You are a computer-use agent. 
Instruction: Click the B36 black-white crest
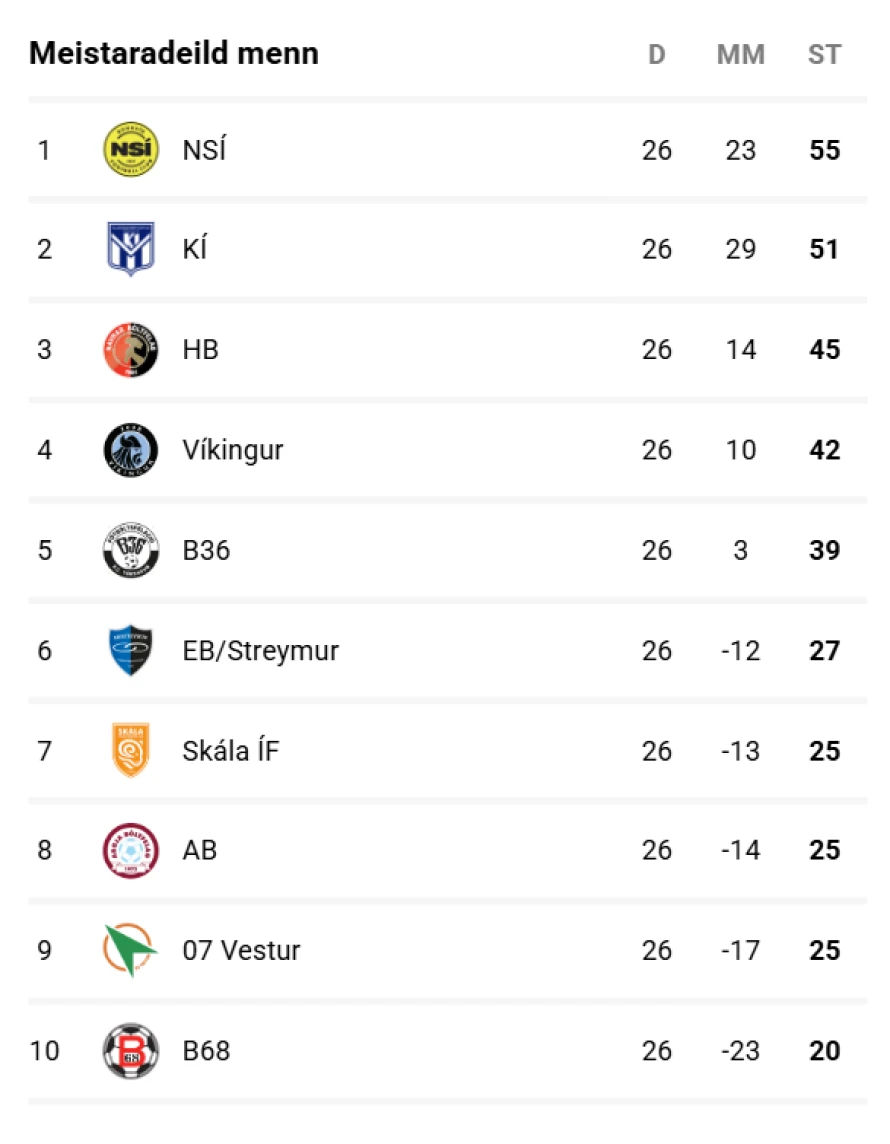tap(131, 549)
